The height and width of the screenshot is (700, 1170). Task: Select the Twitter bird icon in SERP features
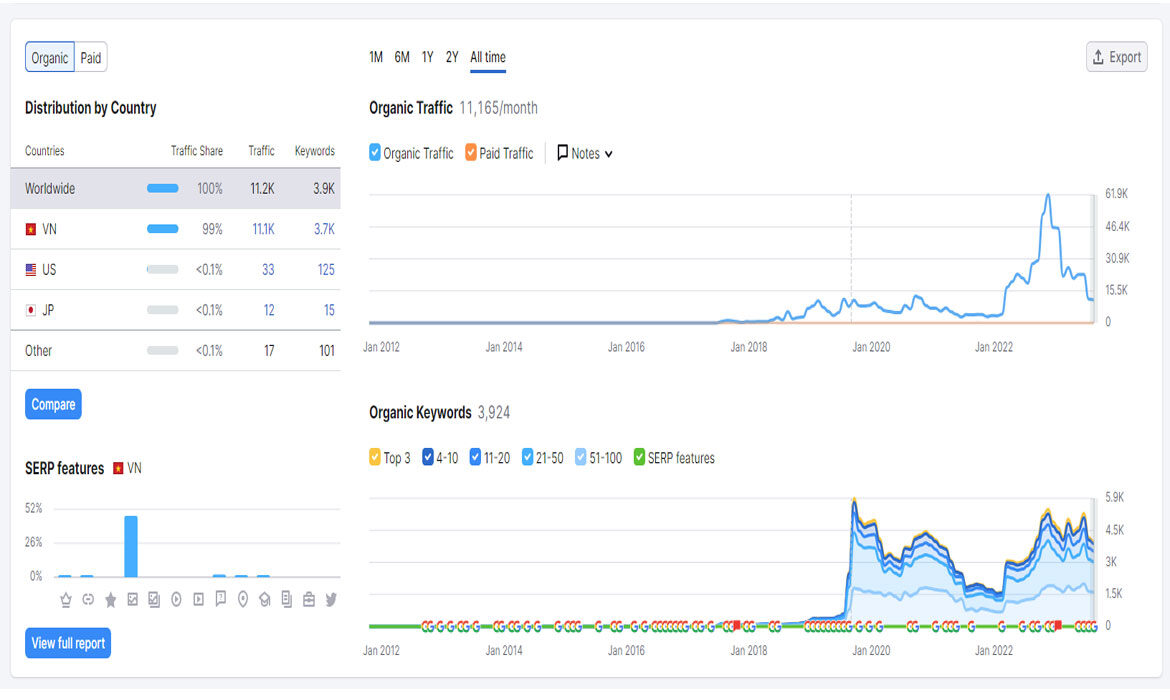pyautogui.click(x=331, y=599)
